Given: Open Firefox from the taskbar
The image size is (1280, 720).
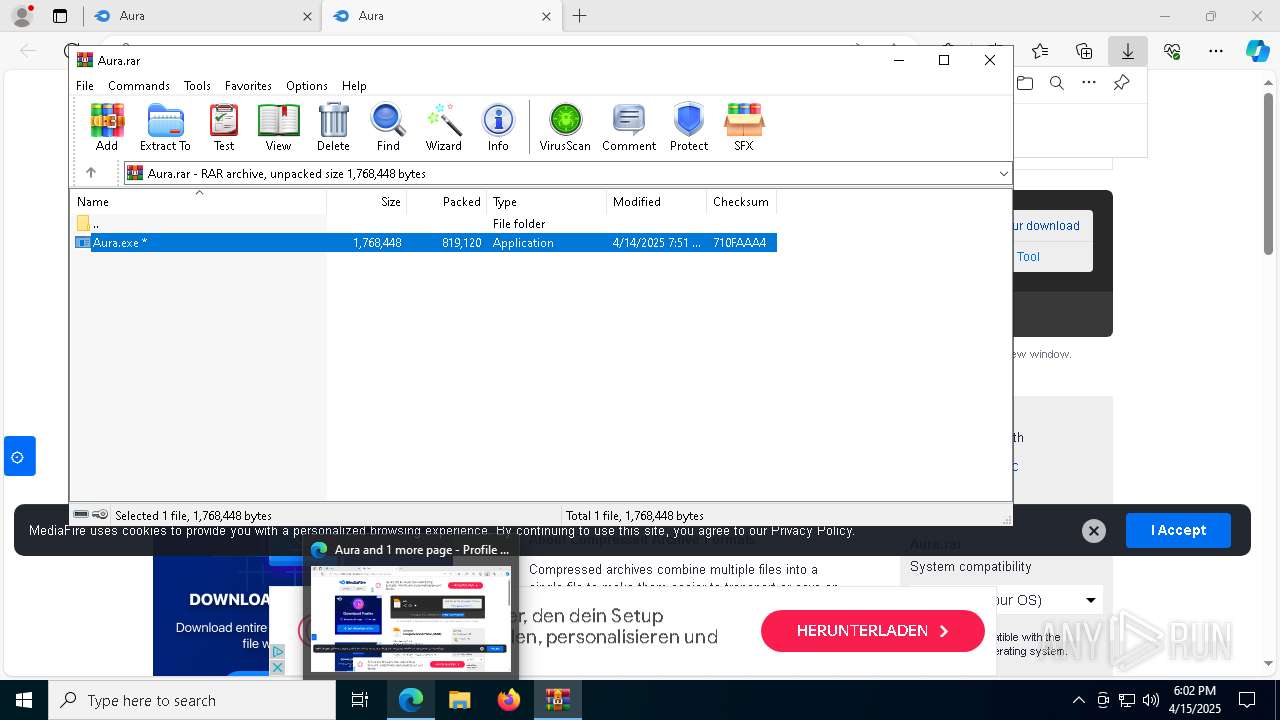Looking at the screenshot, I should click(509, 700).
